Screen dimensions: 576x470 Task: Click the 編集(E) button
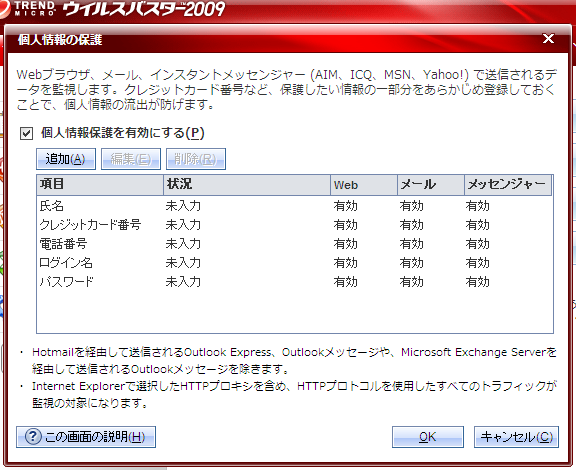point(131,159)
